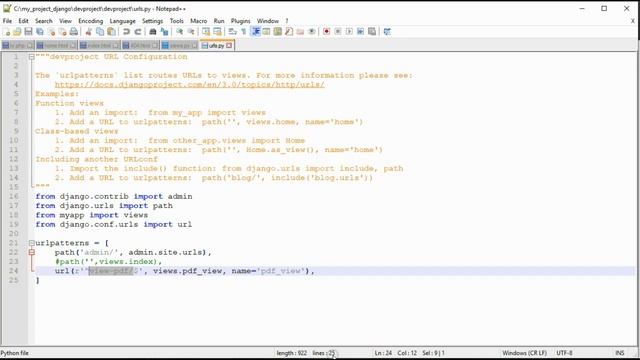Toggle Show All Characters pilcrow icon
Viewport: 640px width, 360px height.
coord(244,32)
